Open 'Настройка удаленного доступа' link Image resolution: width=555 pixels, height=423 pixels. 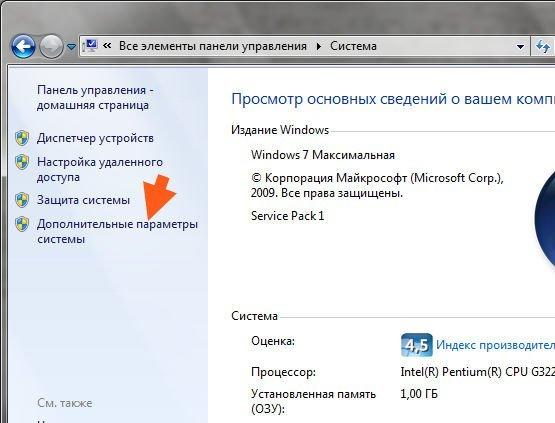(x=100, y=169)
